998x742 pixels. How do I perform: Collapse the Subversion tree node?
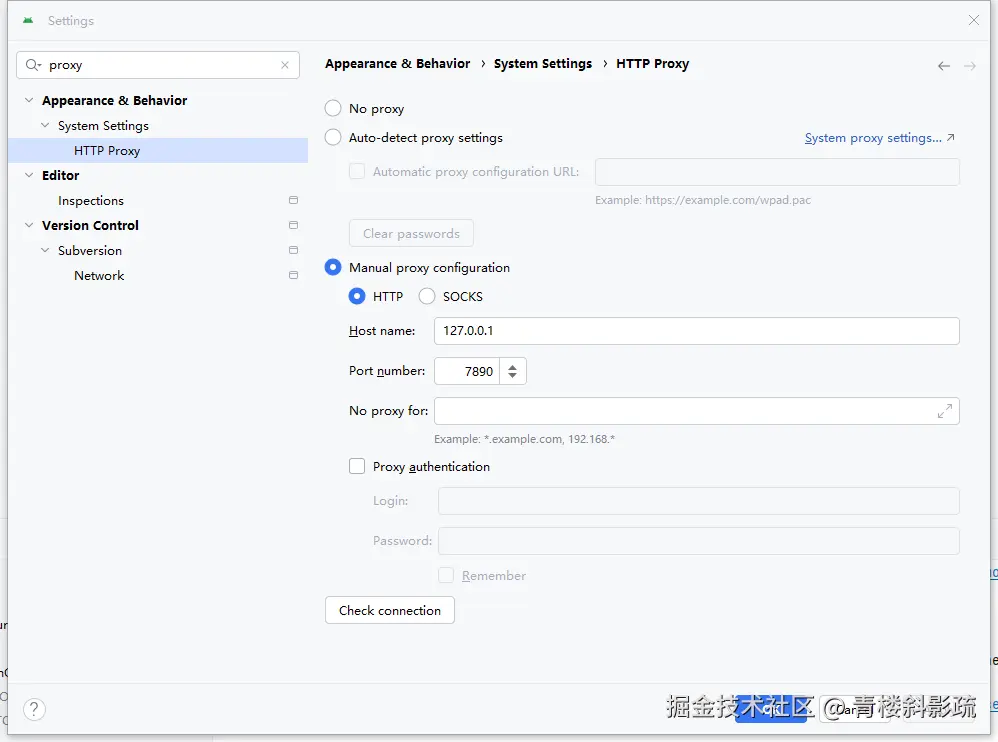pyautogui.click(x=45, y=251)
